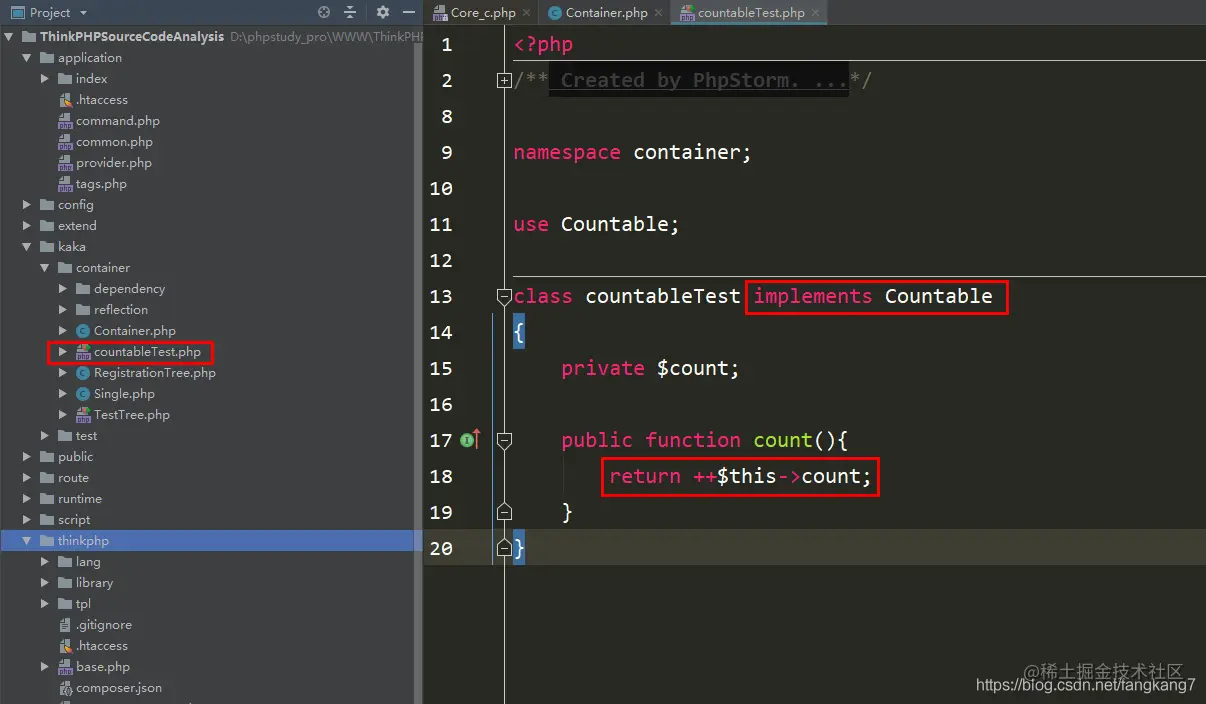Select the .htaccess file under thinkphp

point(101,646)
